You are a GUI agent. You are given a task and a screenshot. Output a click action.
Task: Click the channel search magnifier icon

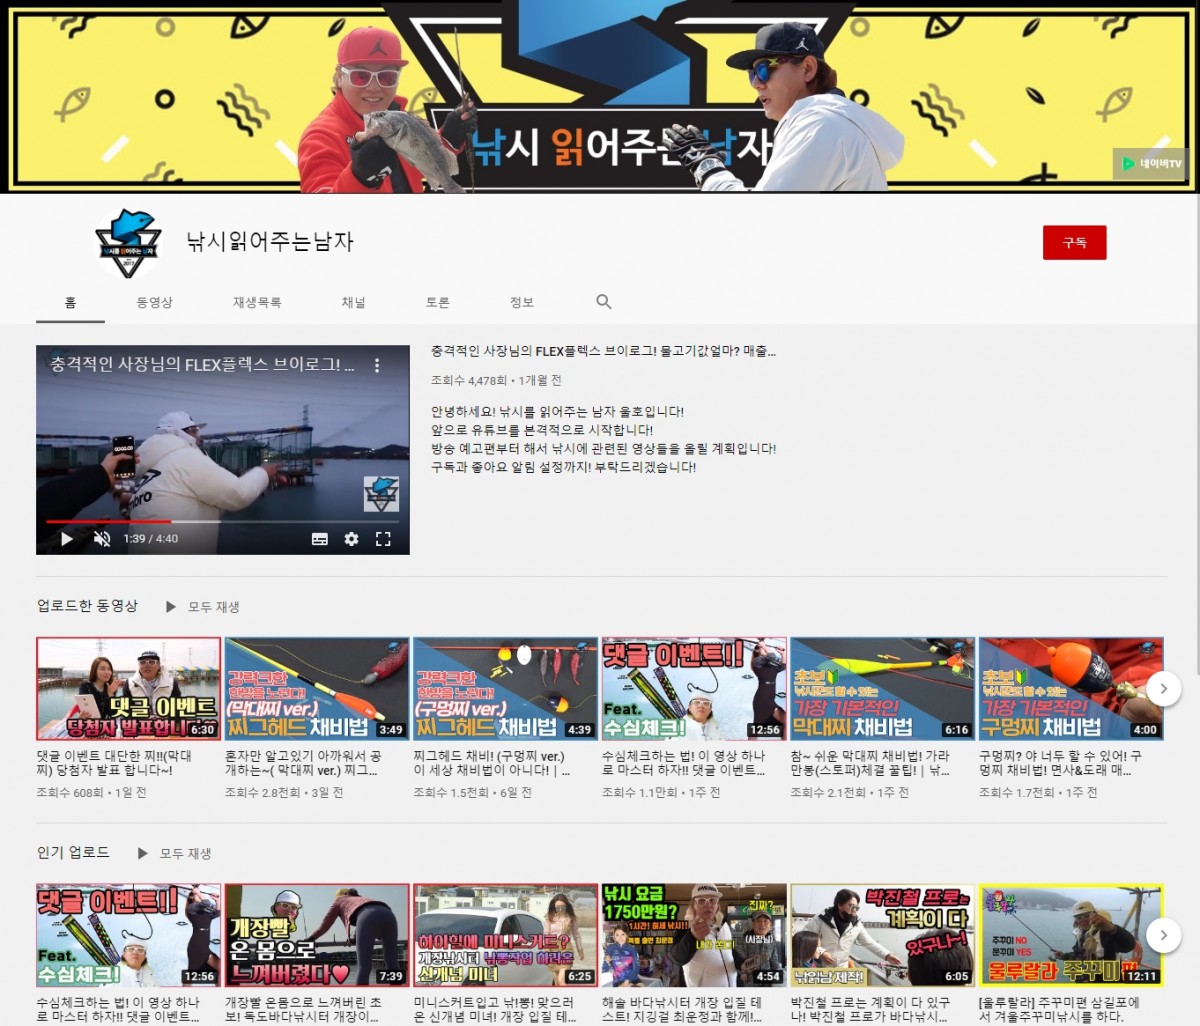pos(604,302)
